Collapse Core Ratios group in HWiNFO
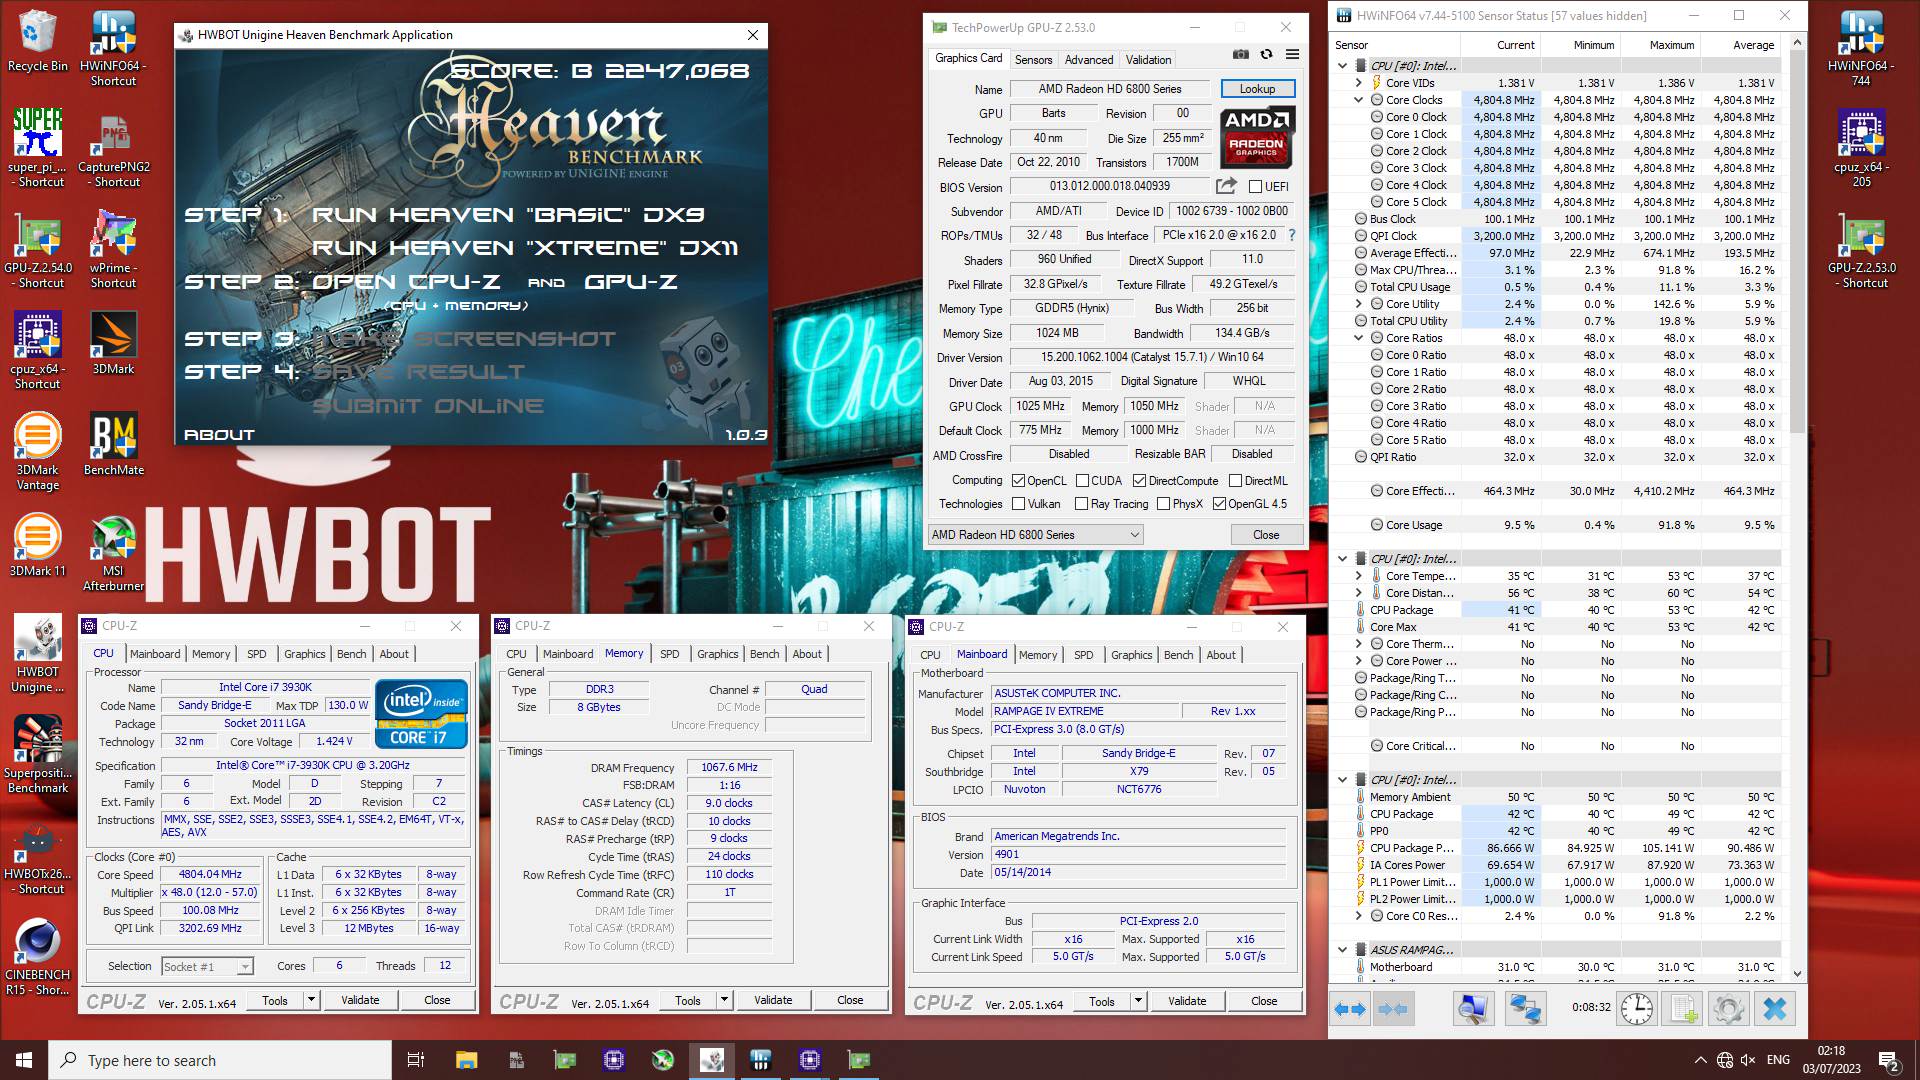Viewport: 1920px width, 1080px height. click(1359, 338)
